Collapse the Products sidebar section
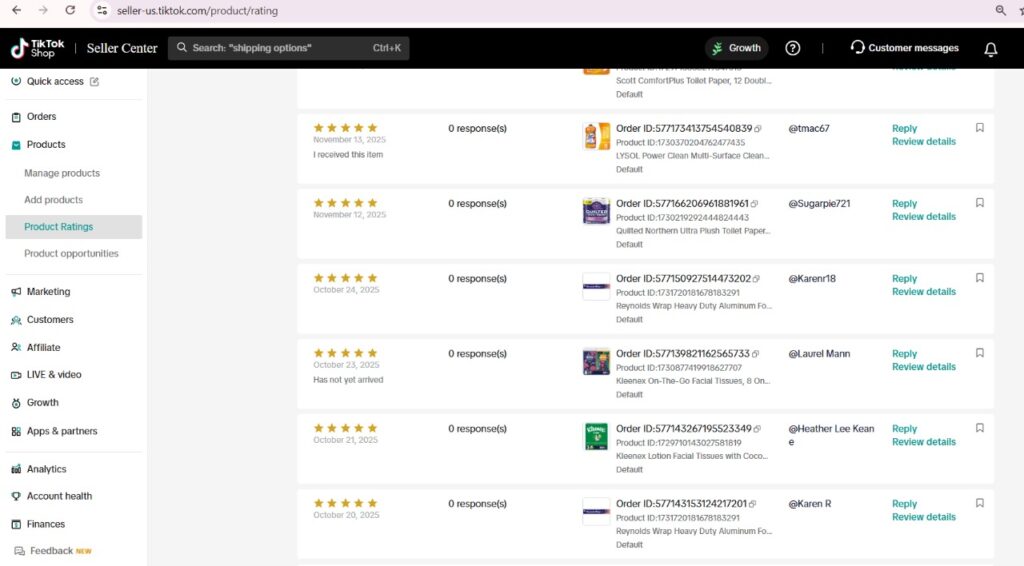Viewport: 1024px width, 566px height. [x=46, y=145]
